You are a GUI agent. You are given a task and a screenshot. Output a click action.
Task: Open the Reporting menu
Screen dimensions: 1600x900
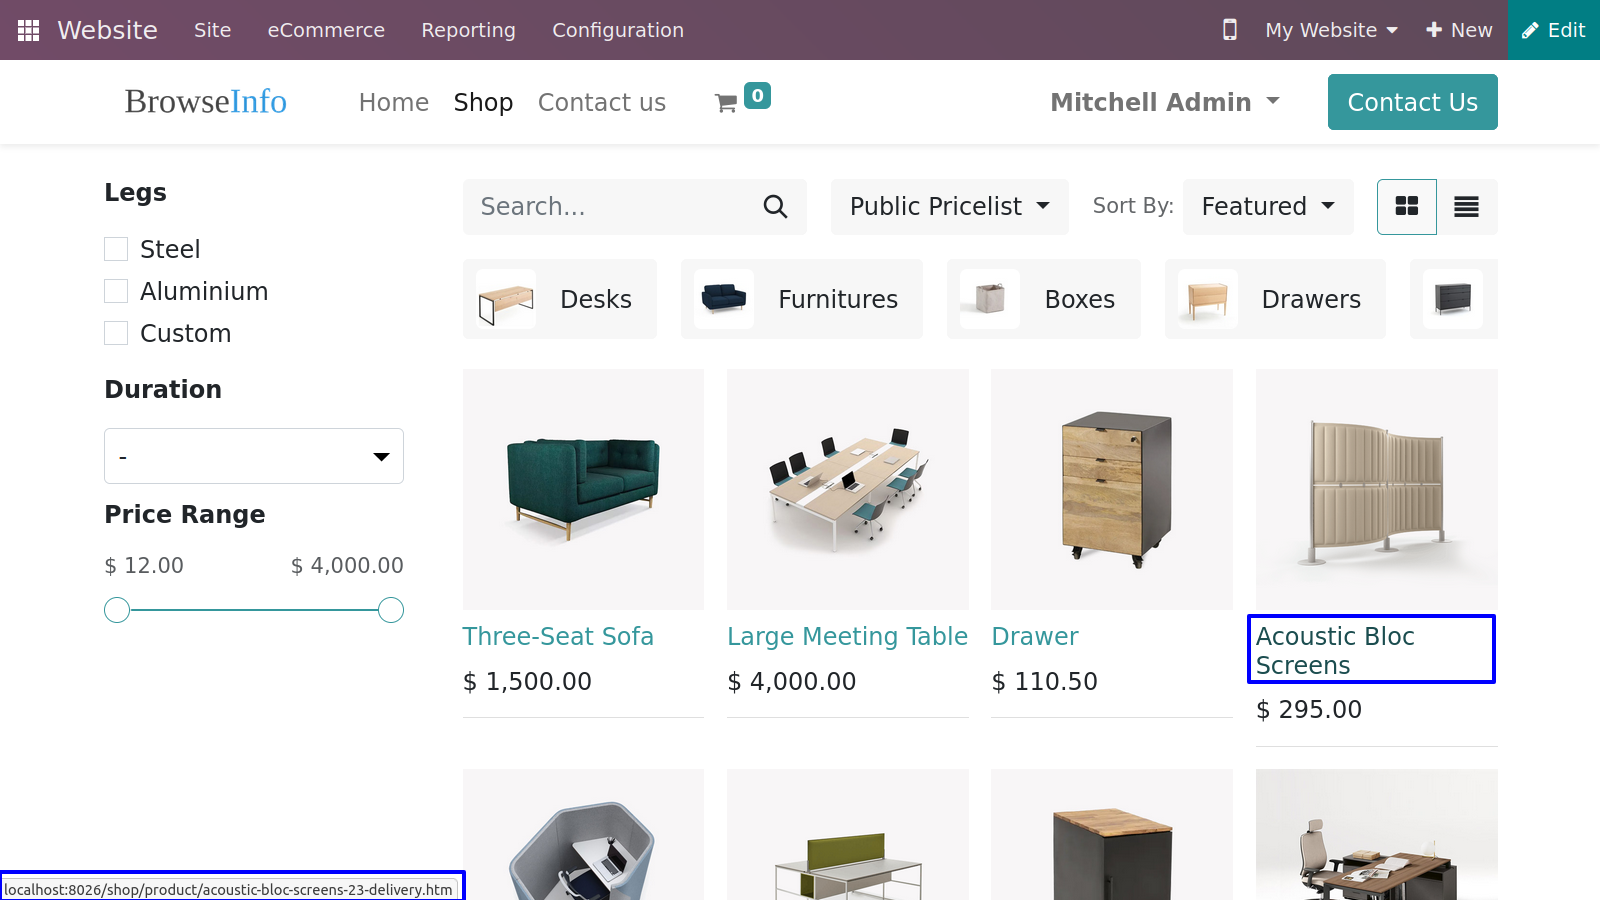(468, 30)
